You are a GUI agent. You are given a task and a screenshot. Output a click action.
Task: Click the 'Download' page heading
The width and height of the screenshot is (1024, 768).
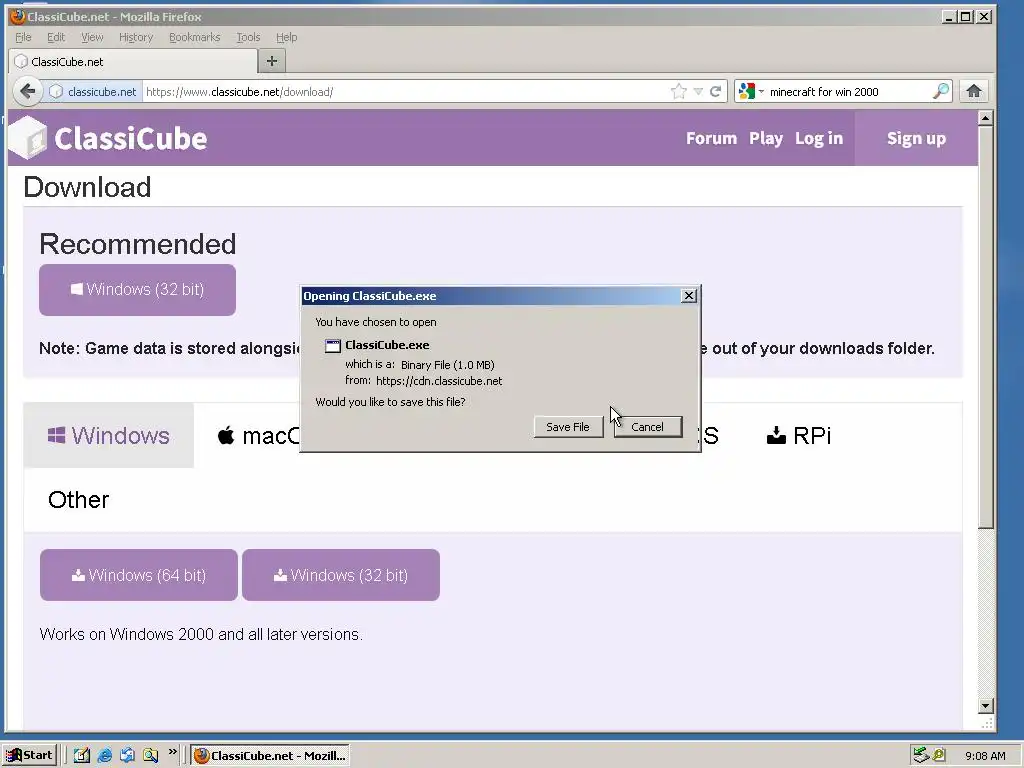pyautogui.click(x=88, y=187)
